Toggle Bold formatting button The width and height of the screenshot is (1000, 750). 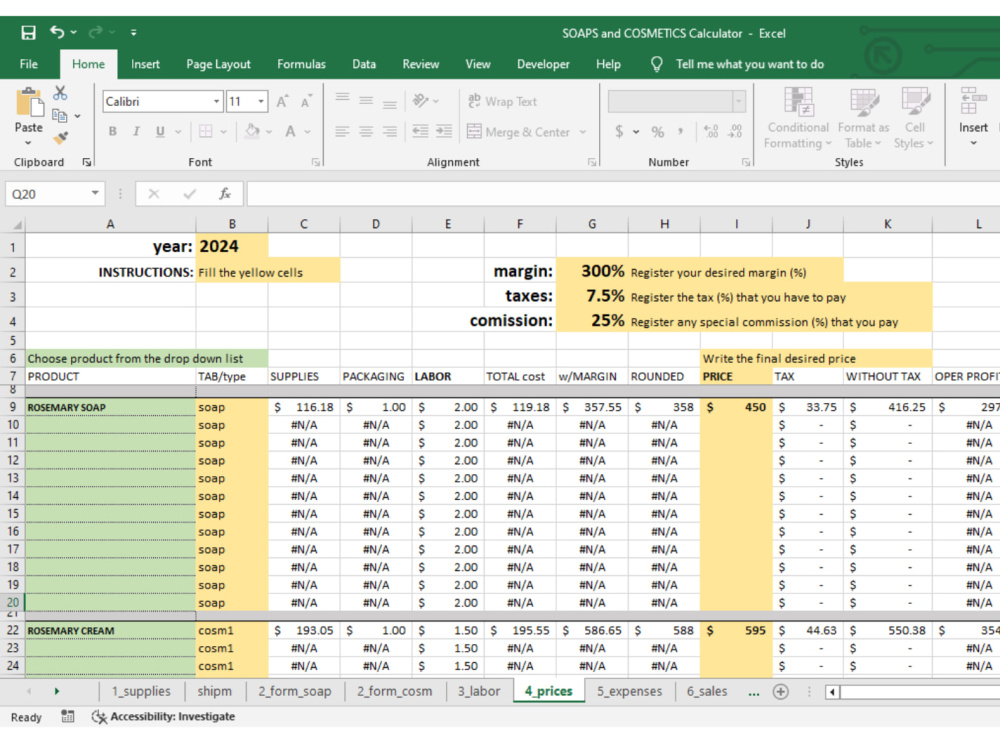pyautogui.click(x=113, y=131)
